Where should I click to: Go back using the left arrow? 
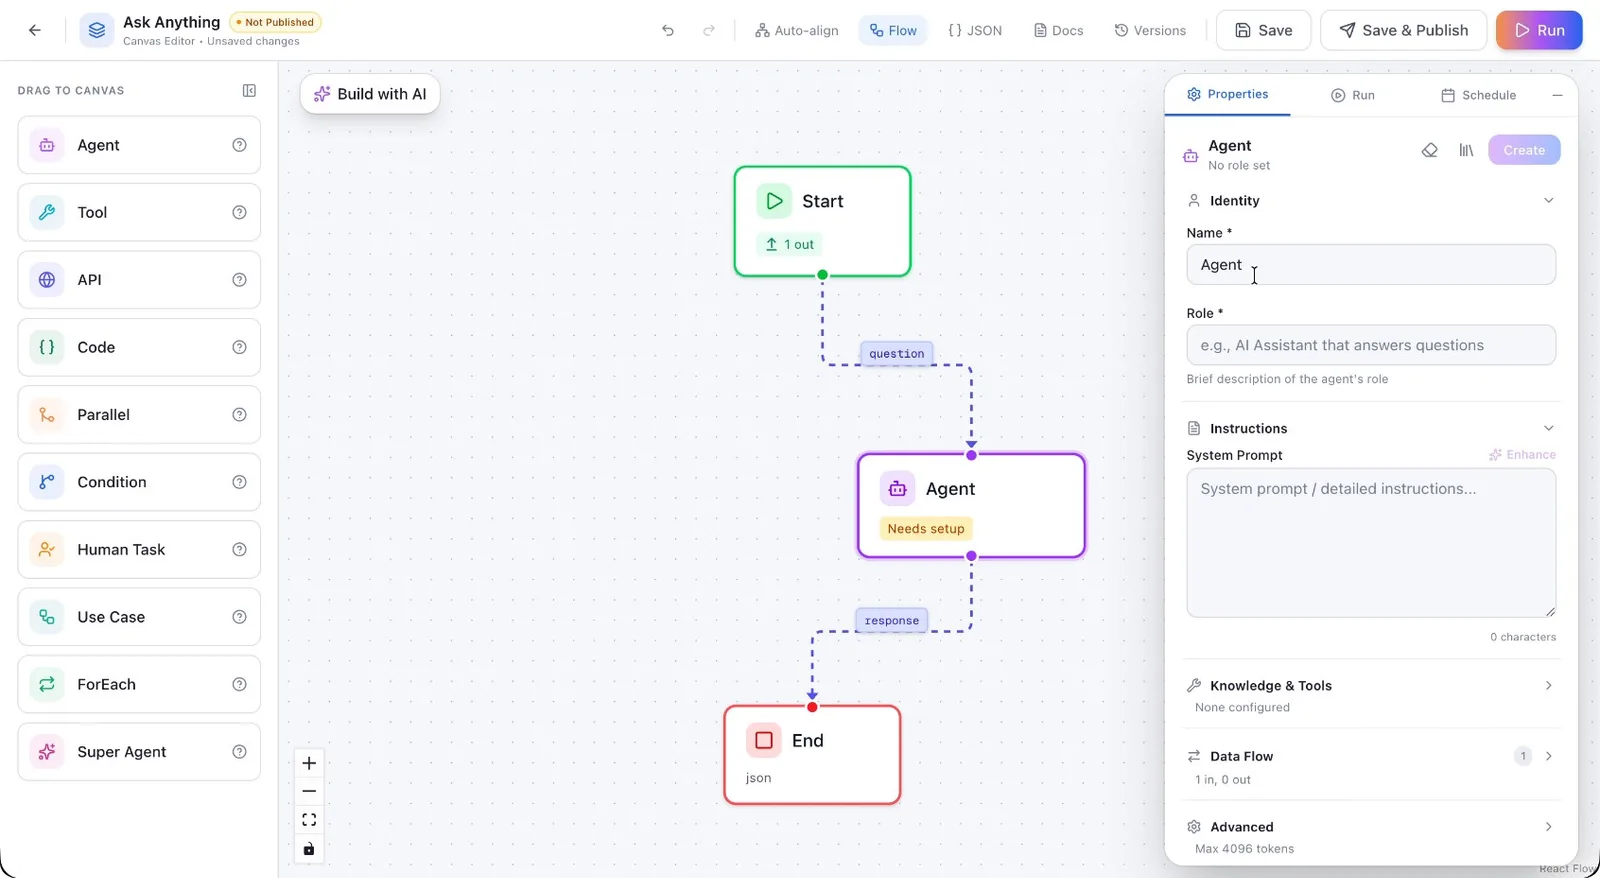pos(35,30)
